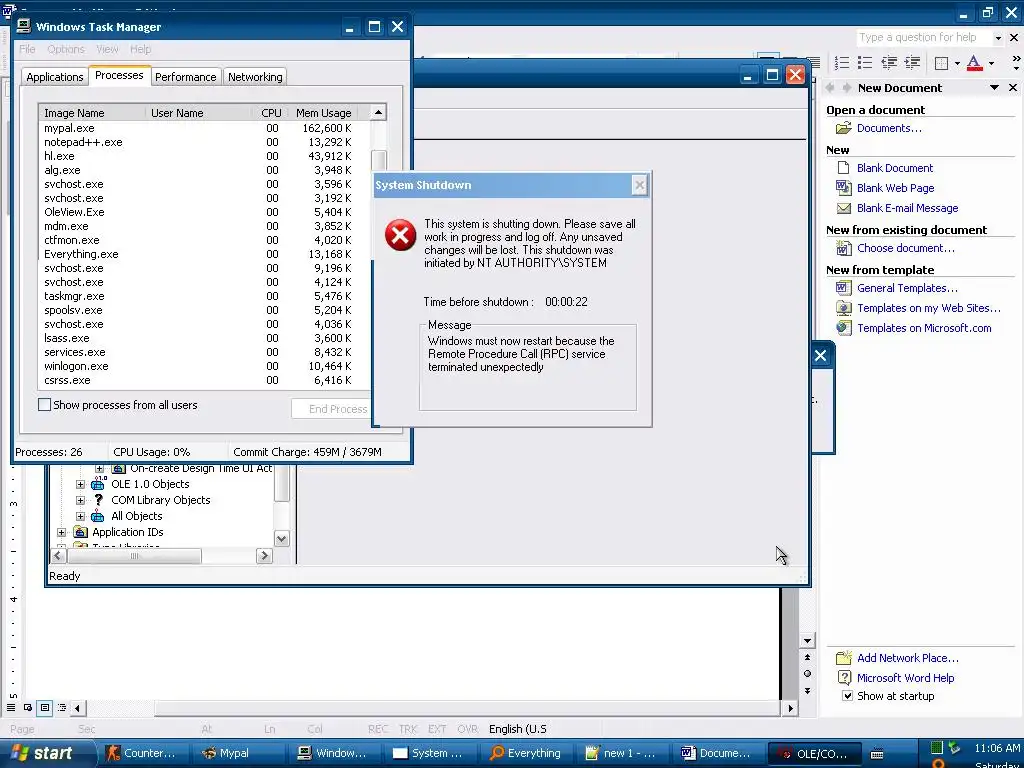1024x768 pixels.
Task: Click Select Browse Object circle in Word scrollbar
Action: 807,673
